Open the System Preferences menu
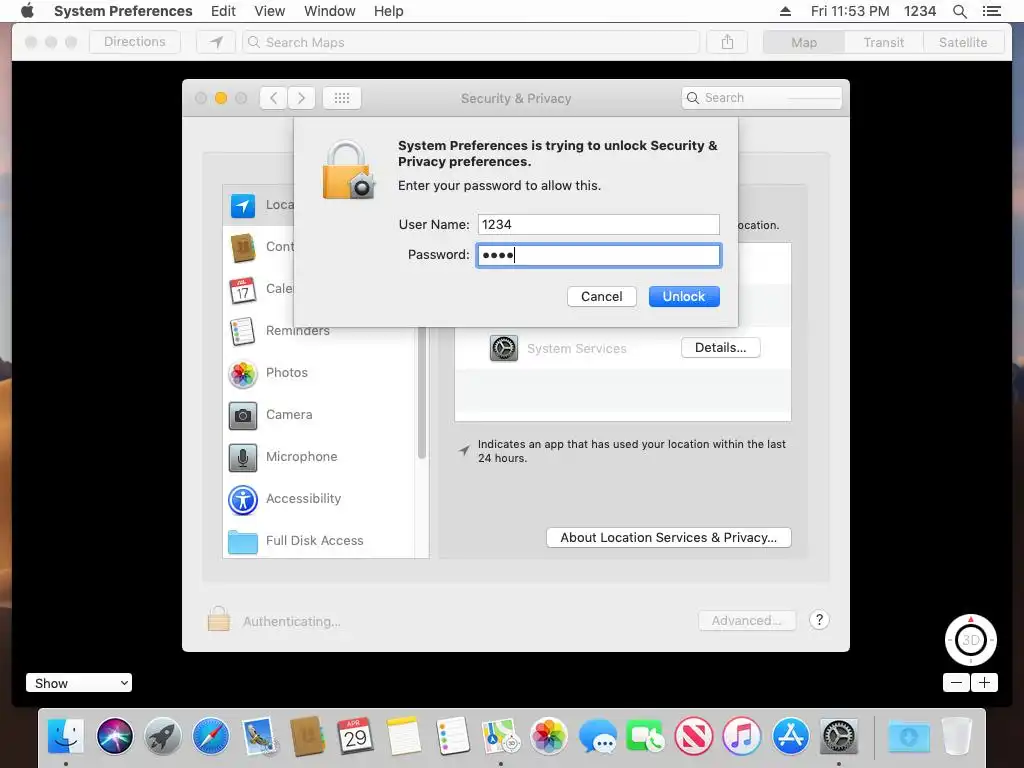 (123, 11)
